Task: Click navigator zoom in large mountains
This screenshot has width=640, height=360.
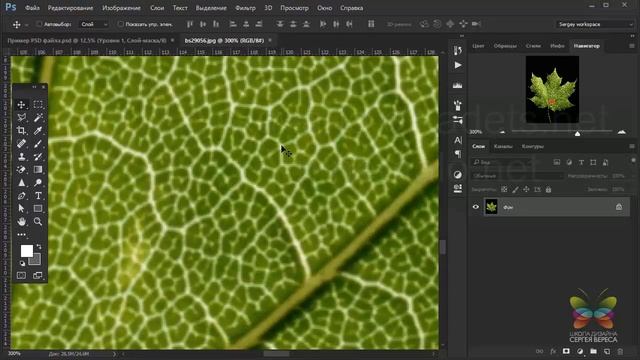Action: click(x=622, y=132)
